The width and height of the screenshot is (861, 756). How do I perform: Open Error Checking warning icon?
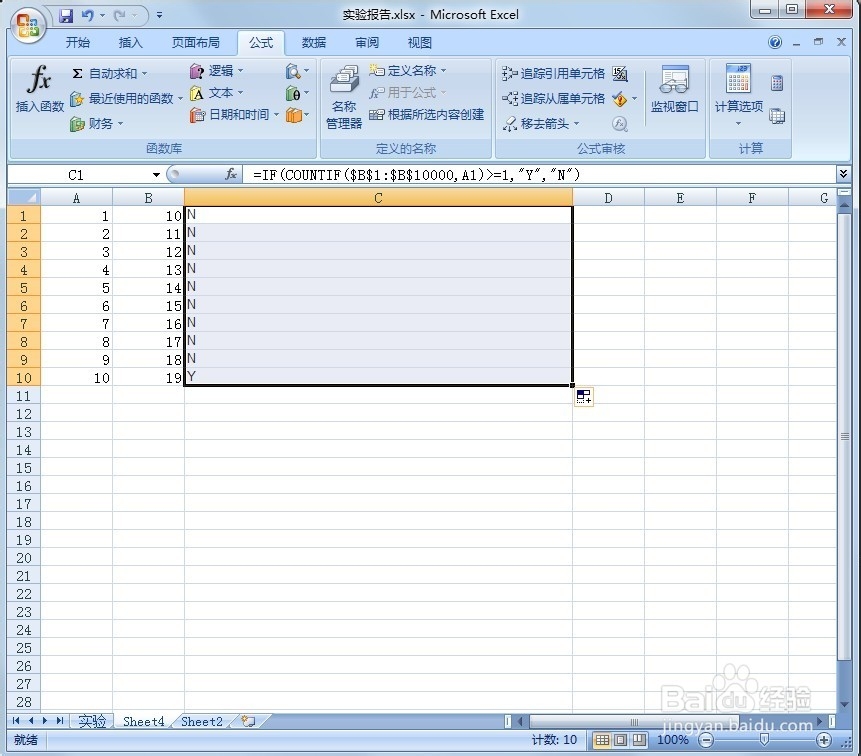point(620,99)
